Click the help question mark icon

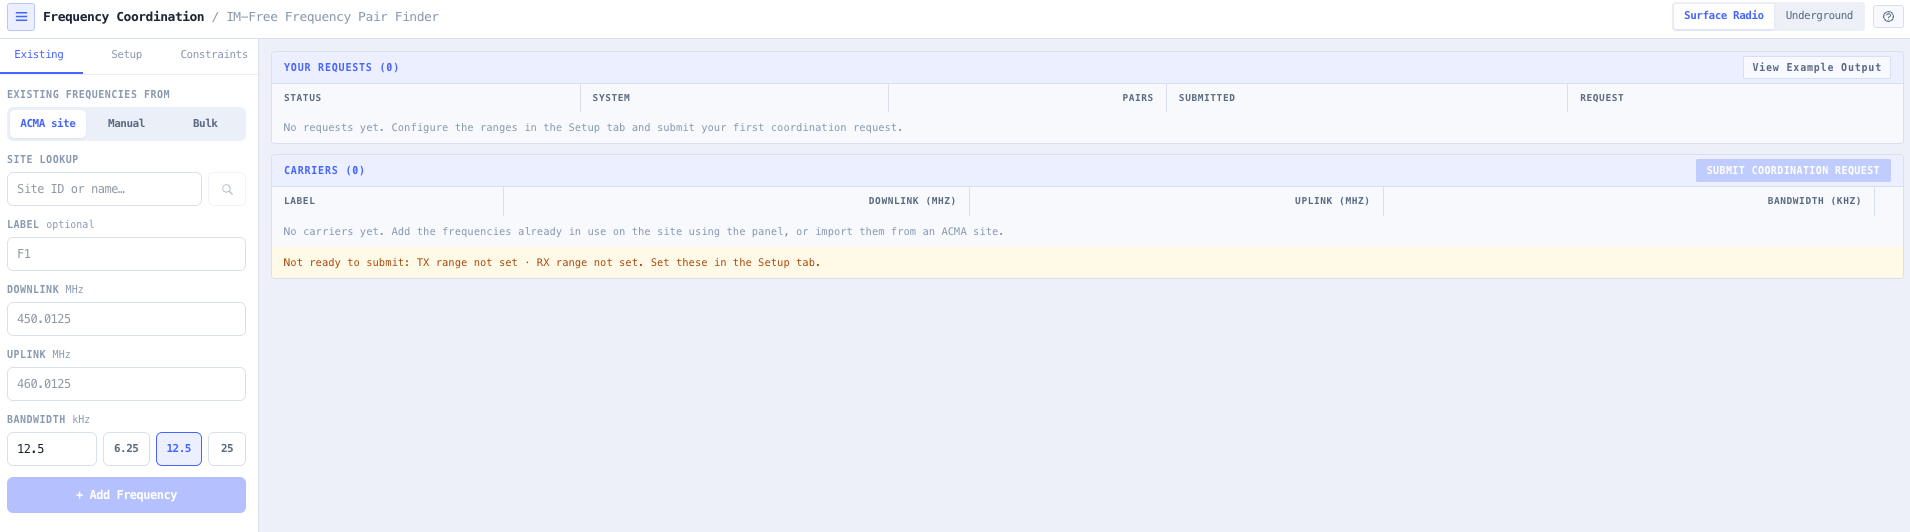click(x=1888, y=17)
